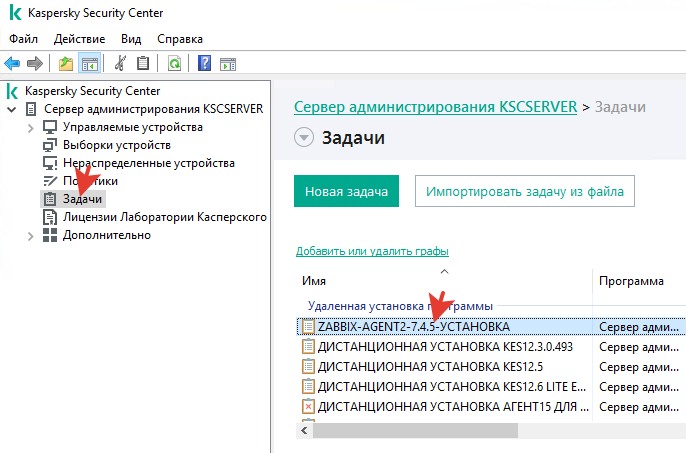686x453 pixels.
Task: Click the clipboard Paste icon in toolbar
Action: pyautogui.click(x=144, y=64)
